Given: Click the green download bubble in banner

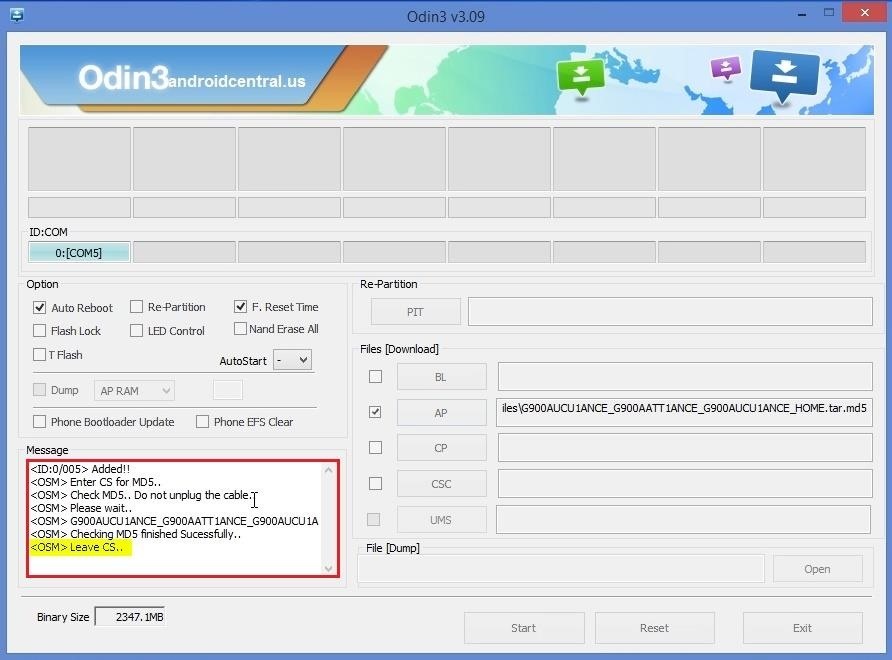Looking at the screenshot, I should pyautogui.click(x=580, y=77).
